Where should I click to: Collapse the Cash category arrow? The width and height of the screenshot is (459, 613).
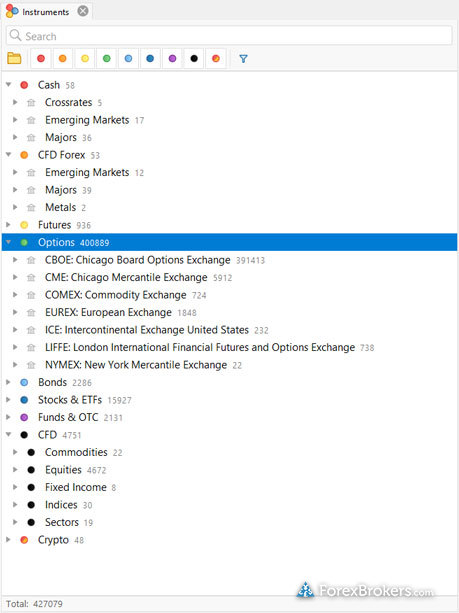click(8, 85)
